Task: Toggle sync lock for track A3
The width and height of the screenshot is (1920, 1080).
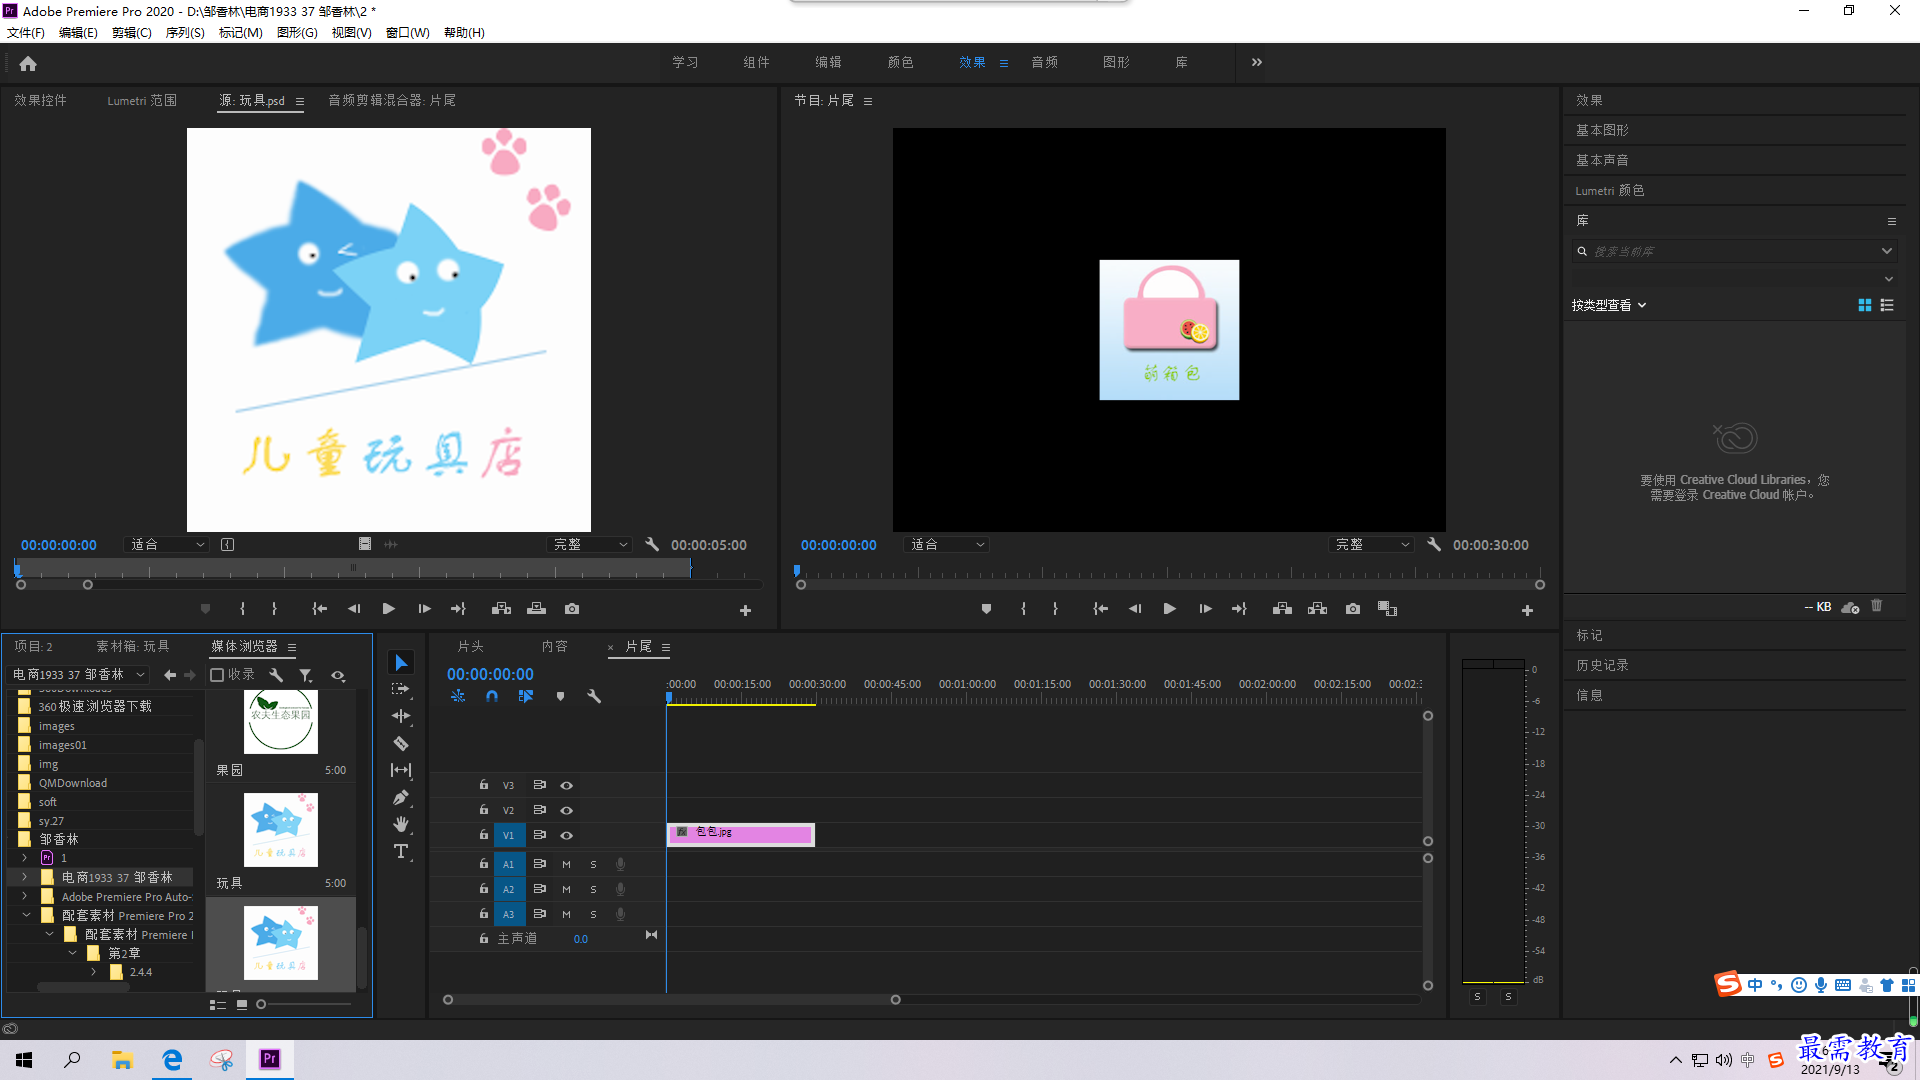Action: [539, 914]
